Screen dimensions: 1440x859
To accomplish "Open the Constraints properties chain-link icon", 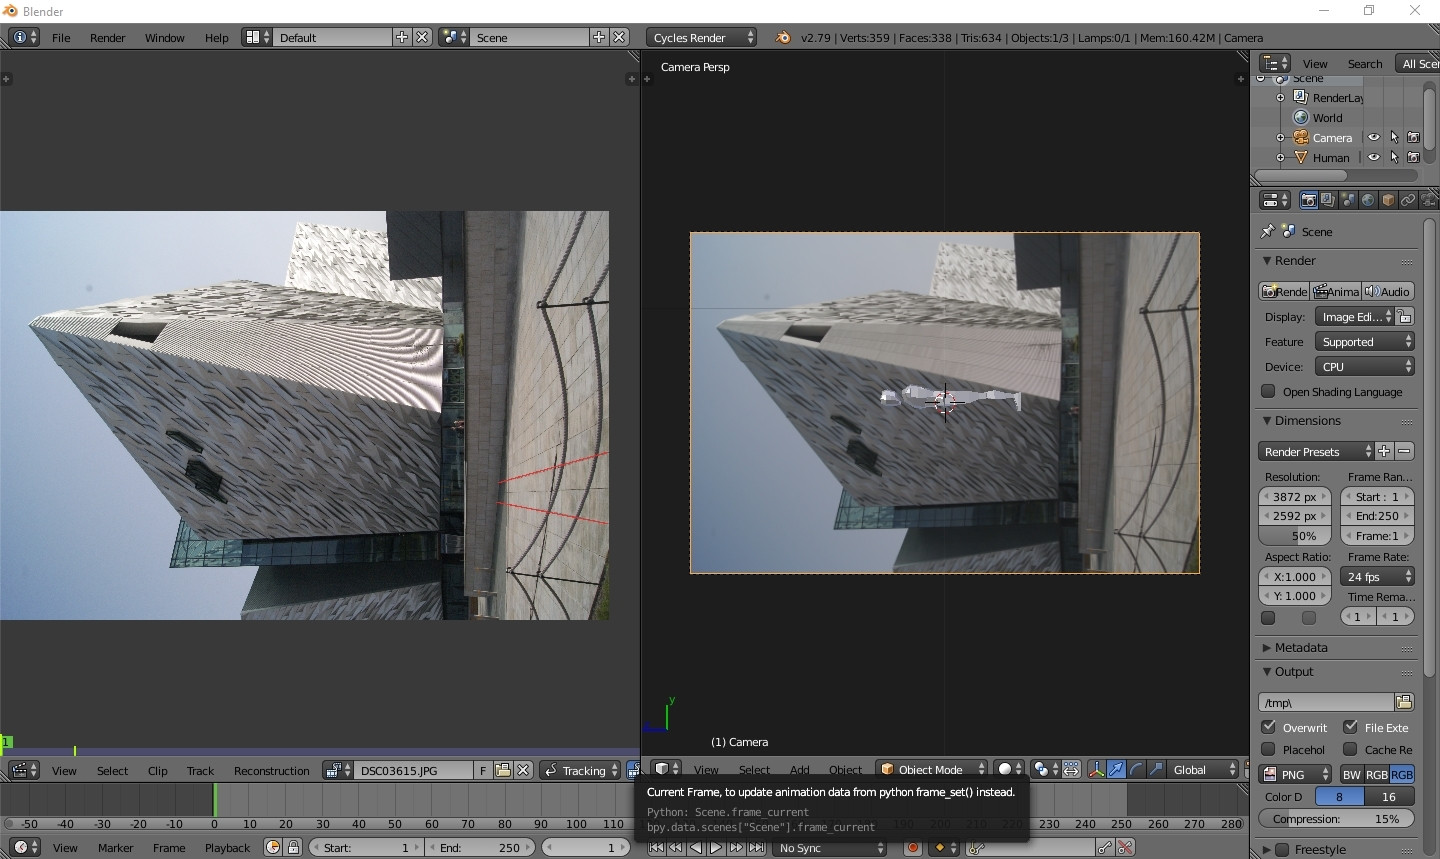I will click(x=1407, y=200).
